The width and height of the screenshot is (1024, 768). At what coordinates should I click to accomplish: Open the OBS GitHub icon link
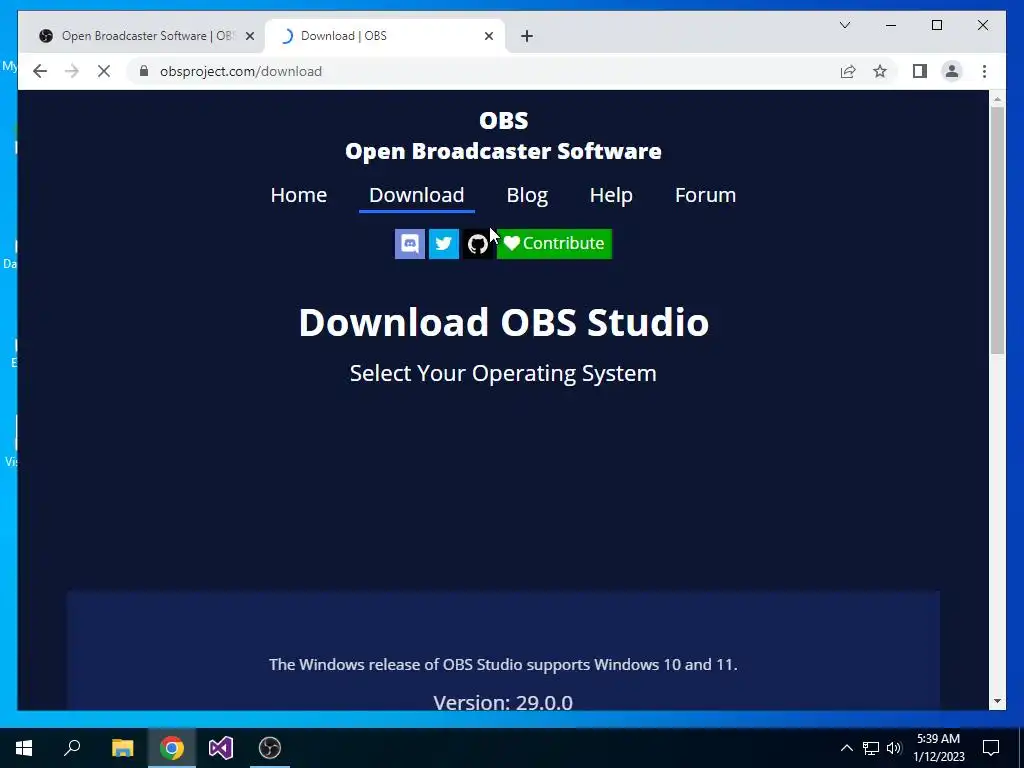pyautogui.click(x=477, y=244)
